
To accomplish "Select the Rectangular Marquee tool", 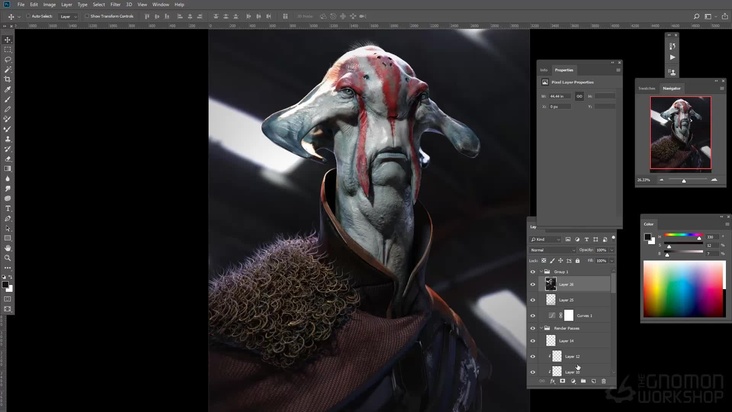I will pos(7,49).
